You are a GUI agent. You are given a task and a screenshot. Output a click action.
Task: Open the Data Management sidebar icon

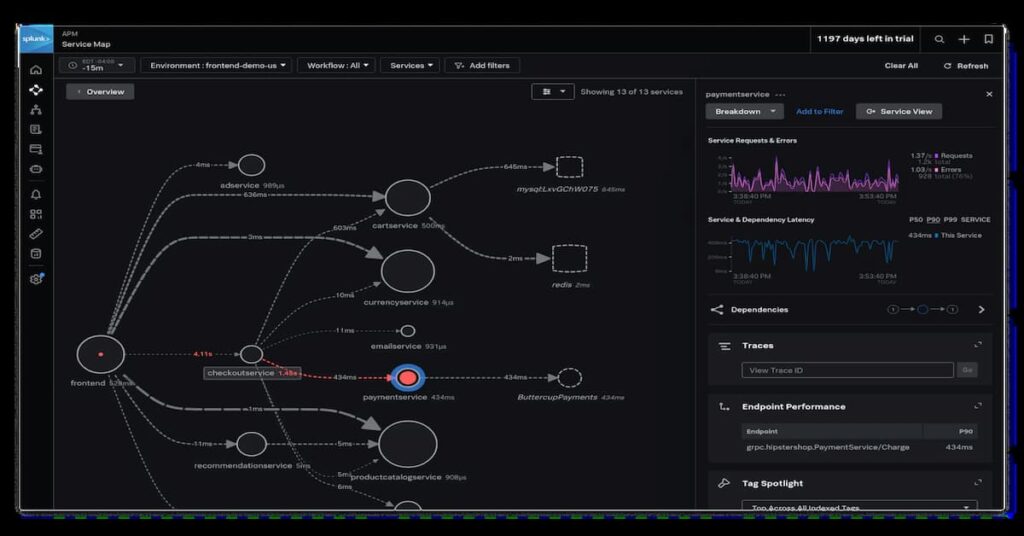[x=36, y=253]
